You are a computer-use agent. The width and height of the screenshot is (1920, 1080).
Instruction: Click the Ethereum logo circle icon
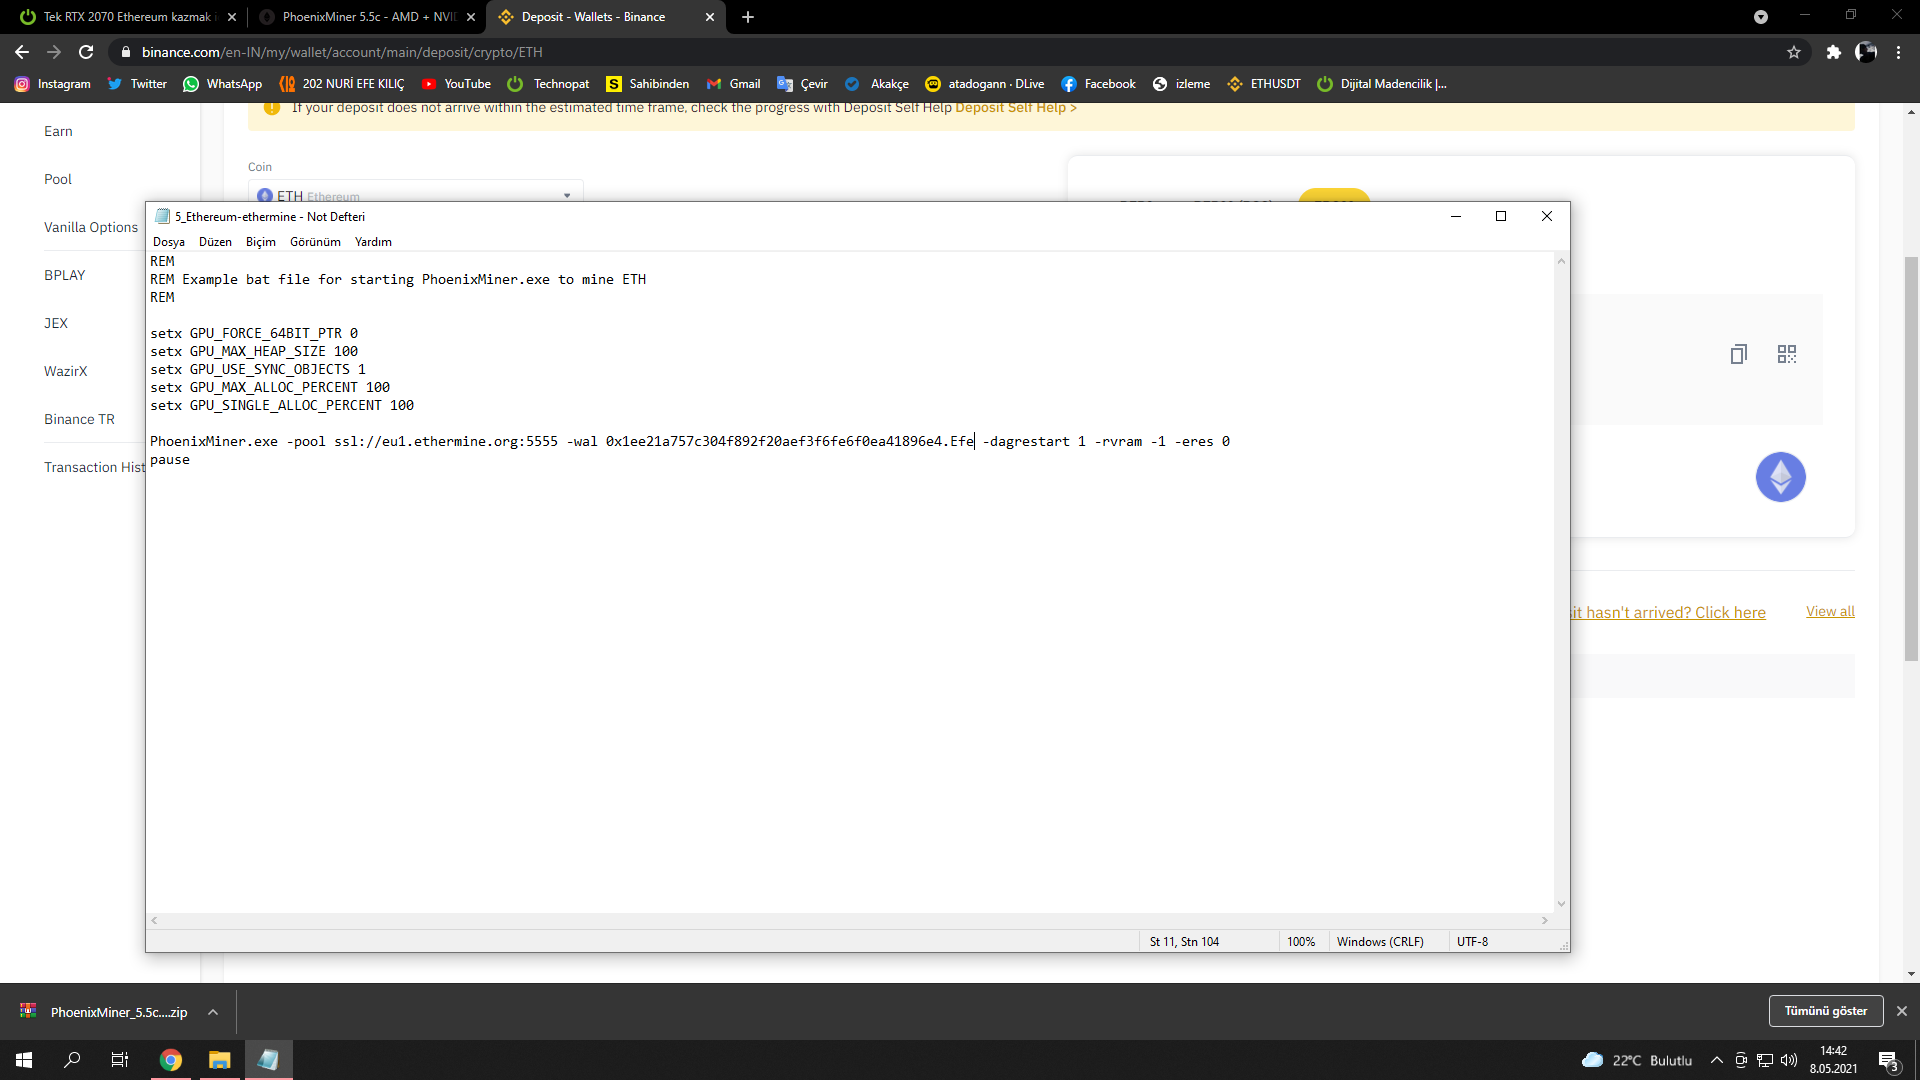coord(1780,477)
